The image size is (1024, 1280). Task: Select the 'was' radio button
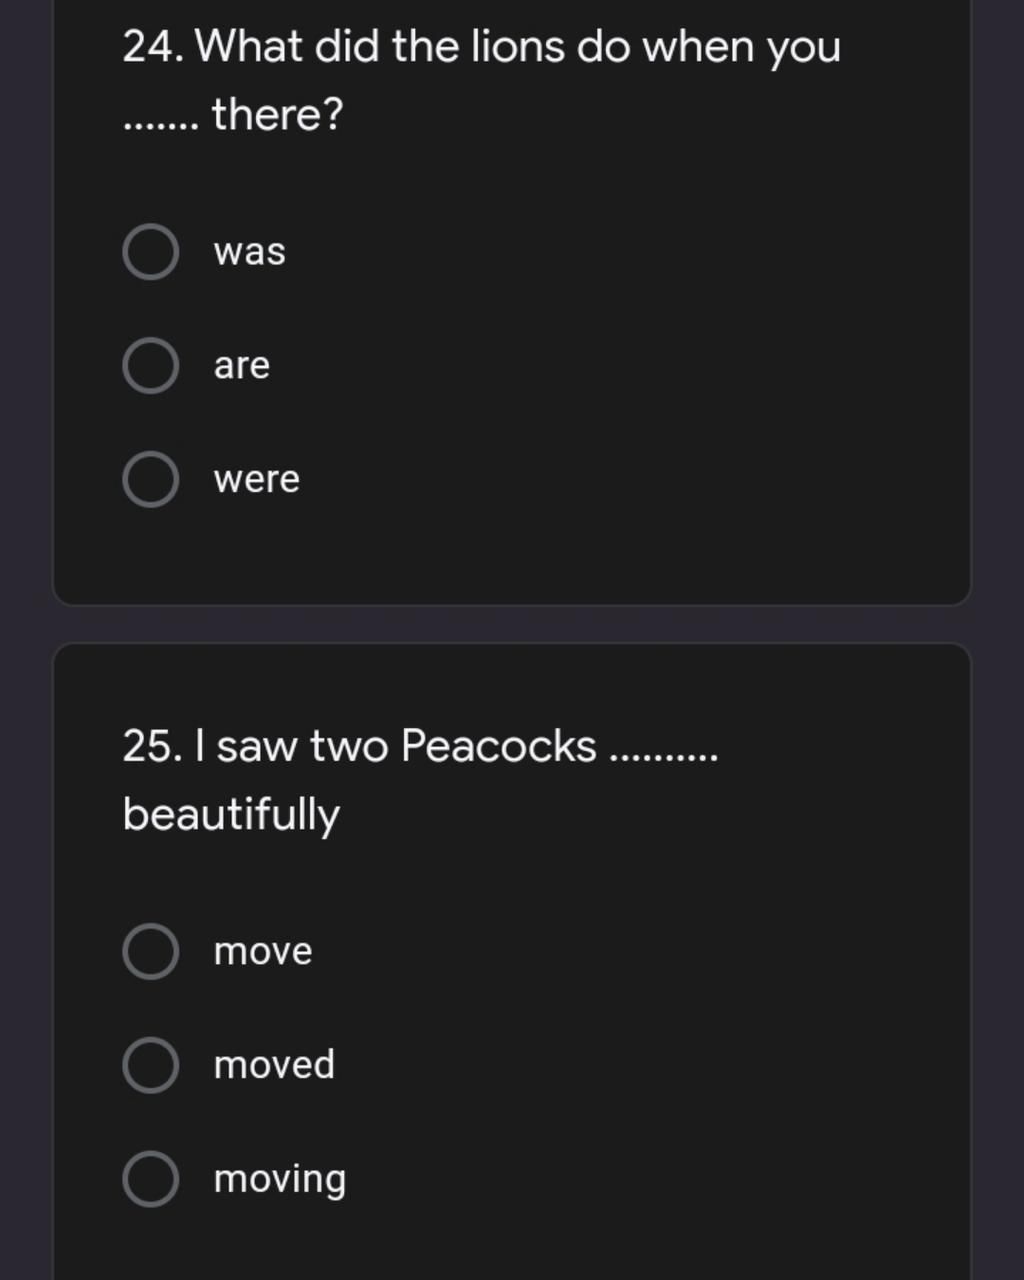coord(151,252)
